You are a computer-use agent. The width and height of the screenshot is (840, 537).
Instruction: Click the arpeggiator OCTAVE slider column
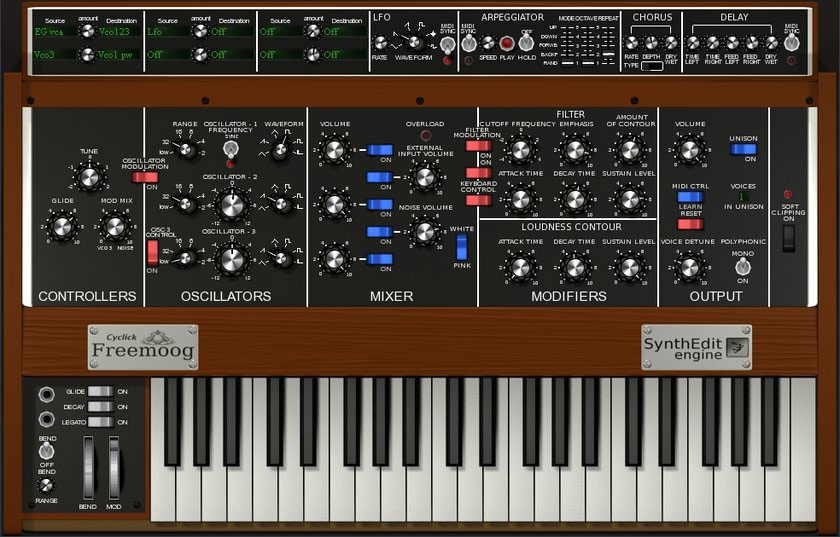click(x=587, y=45)
